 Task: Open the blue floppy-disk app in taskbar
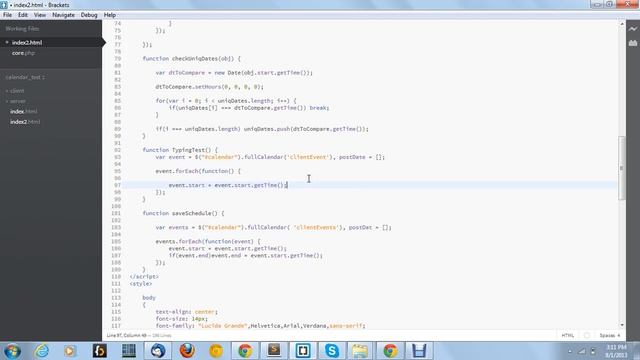(x=419, y=351)
